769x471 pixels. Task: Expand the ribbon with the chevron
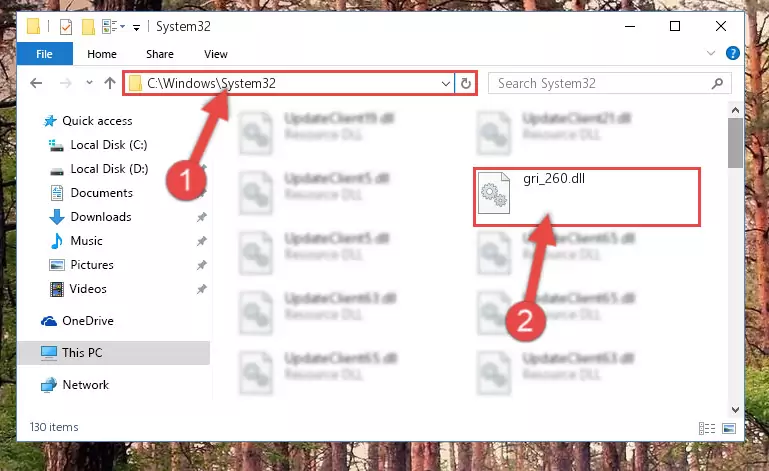click(x=710, y=53)
